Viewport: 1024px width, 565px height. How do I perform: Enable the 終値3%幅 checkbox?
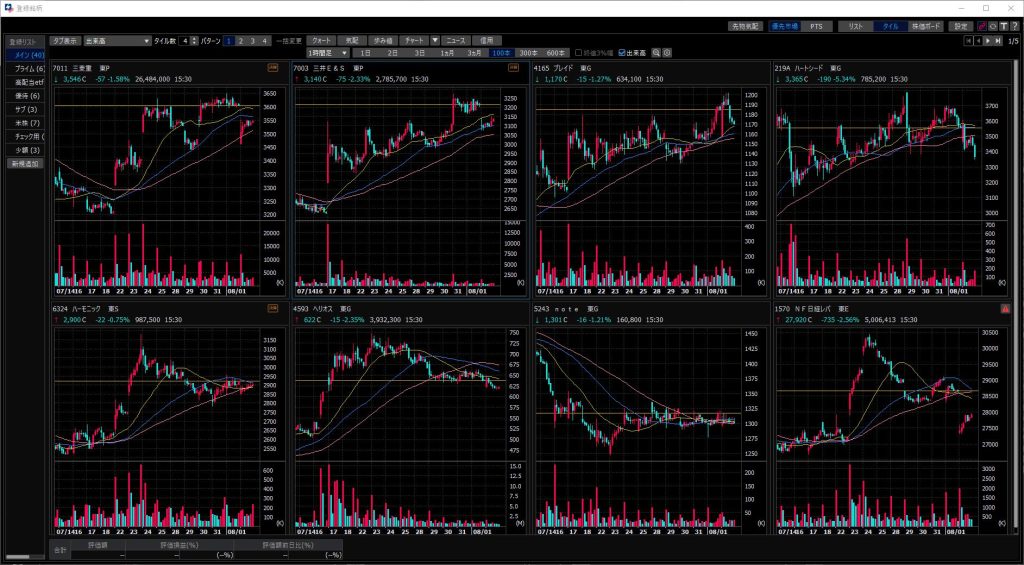point(578,52)
